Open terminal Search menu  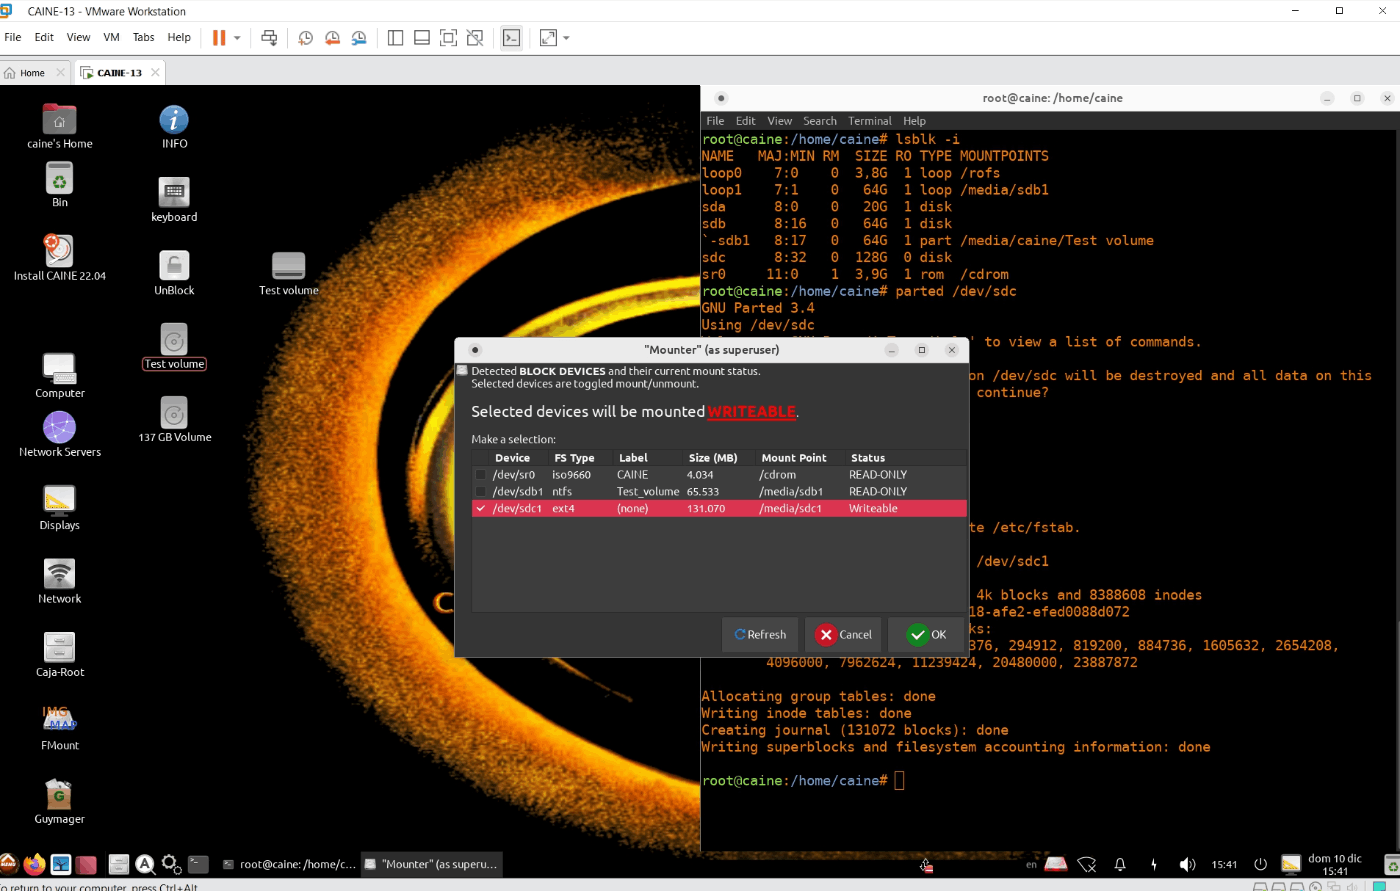pyautogui.click(x=819, y=121)
